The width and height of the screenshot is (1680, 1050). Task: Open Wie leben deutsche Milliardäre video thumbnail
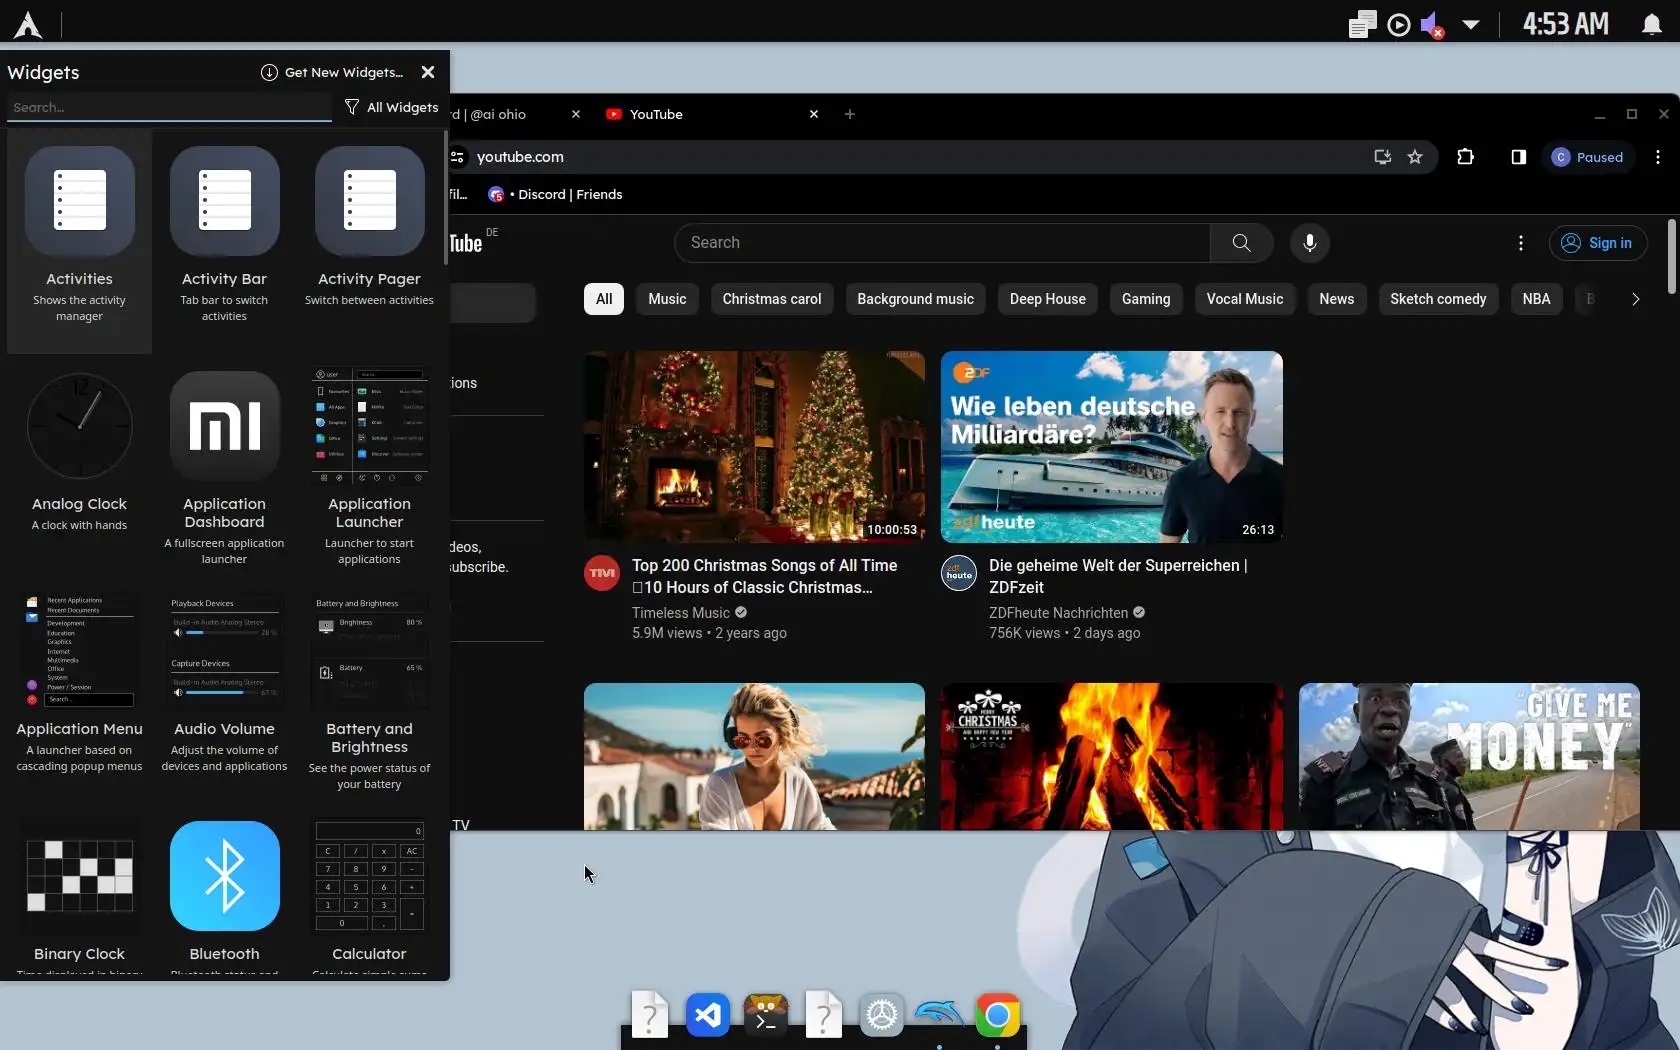click(1112, 447)
